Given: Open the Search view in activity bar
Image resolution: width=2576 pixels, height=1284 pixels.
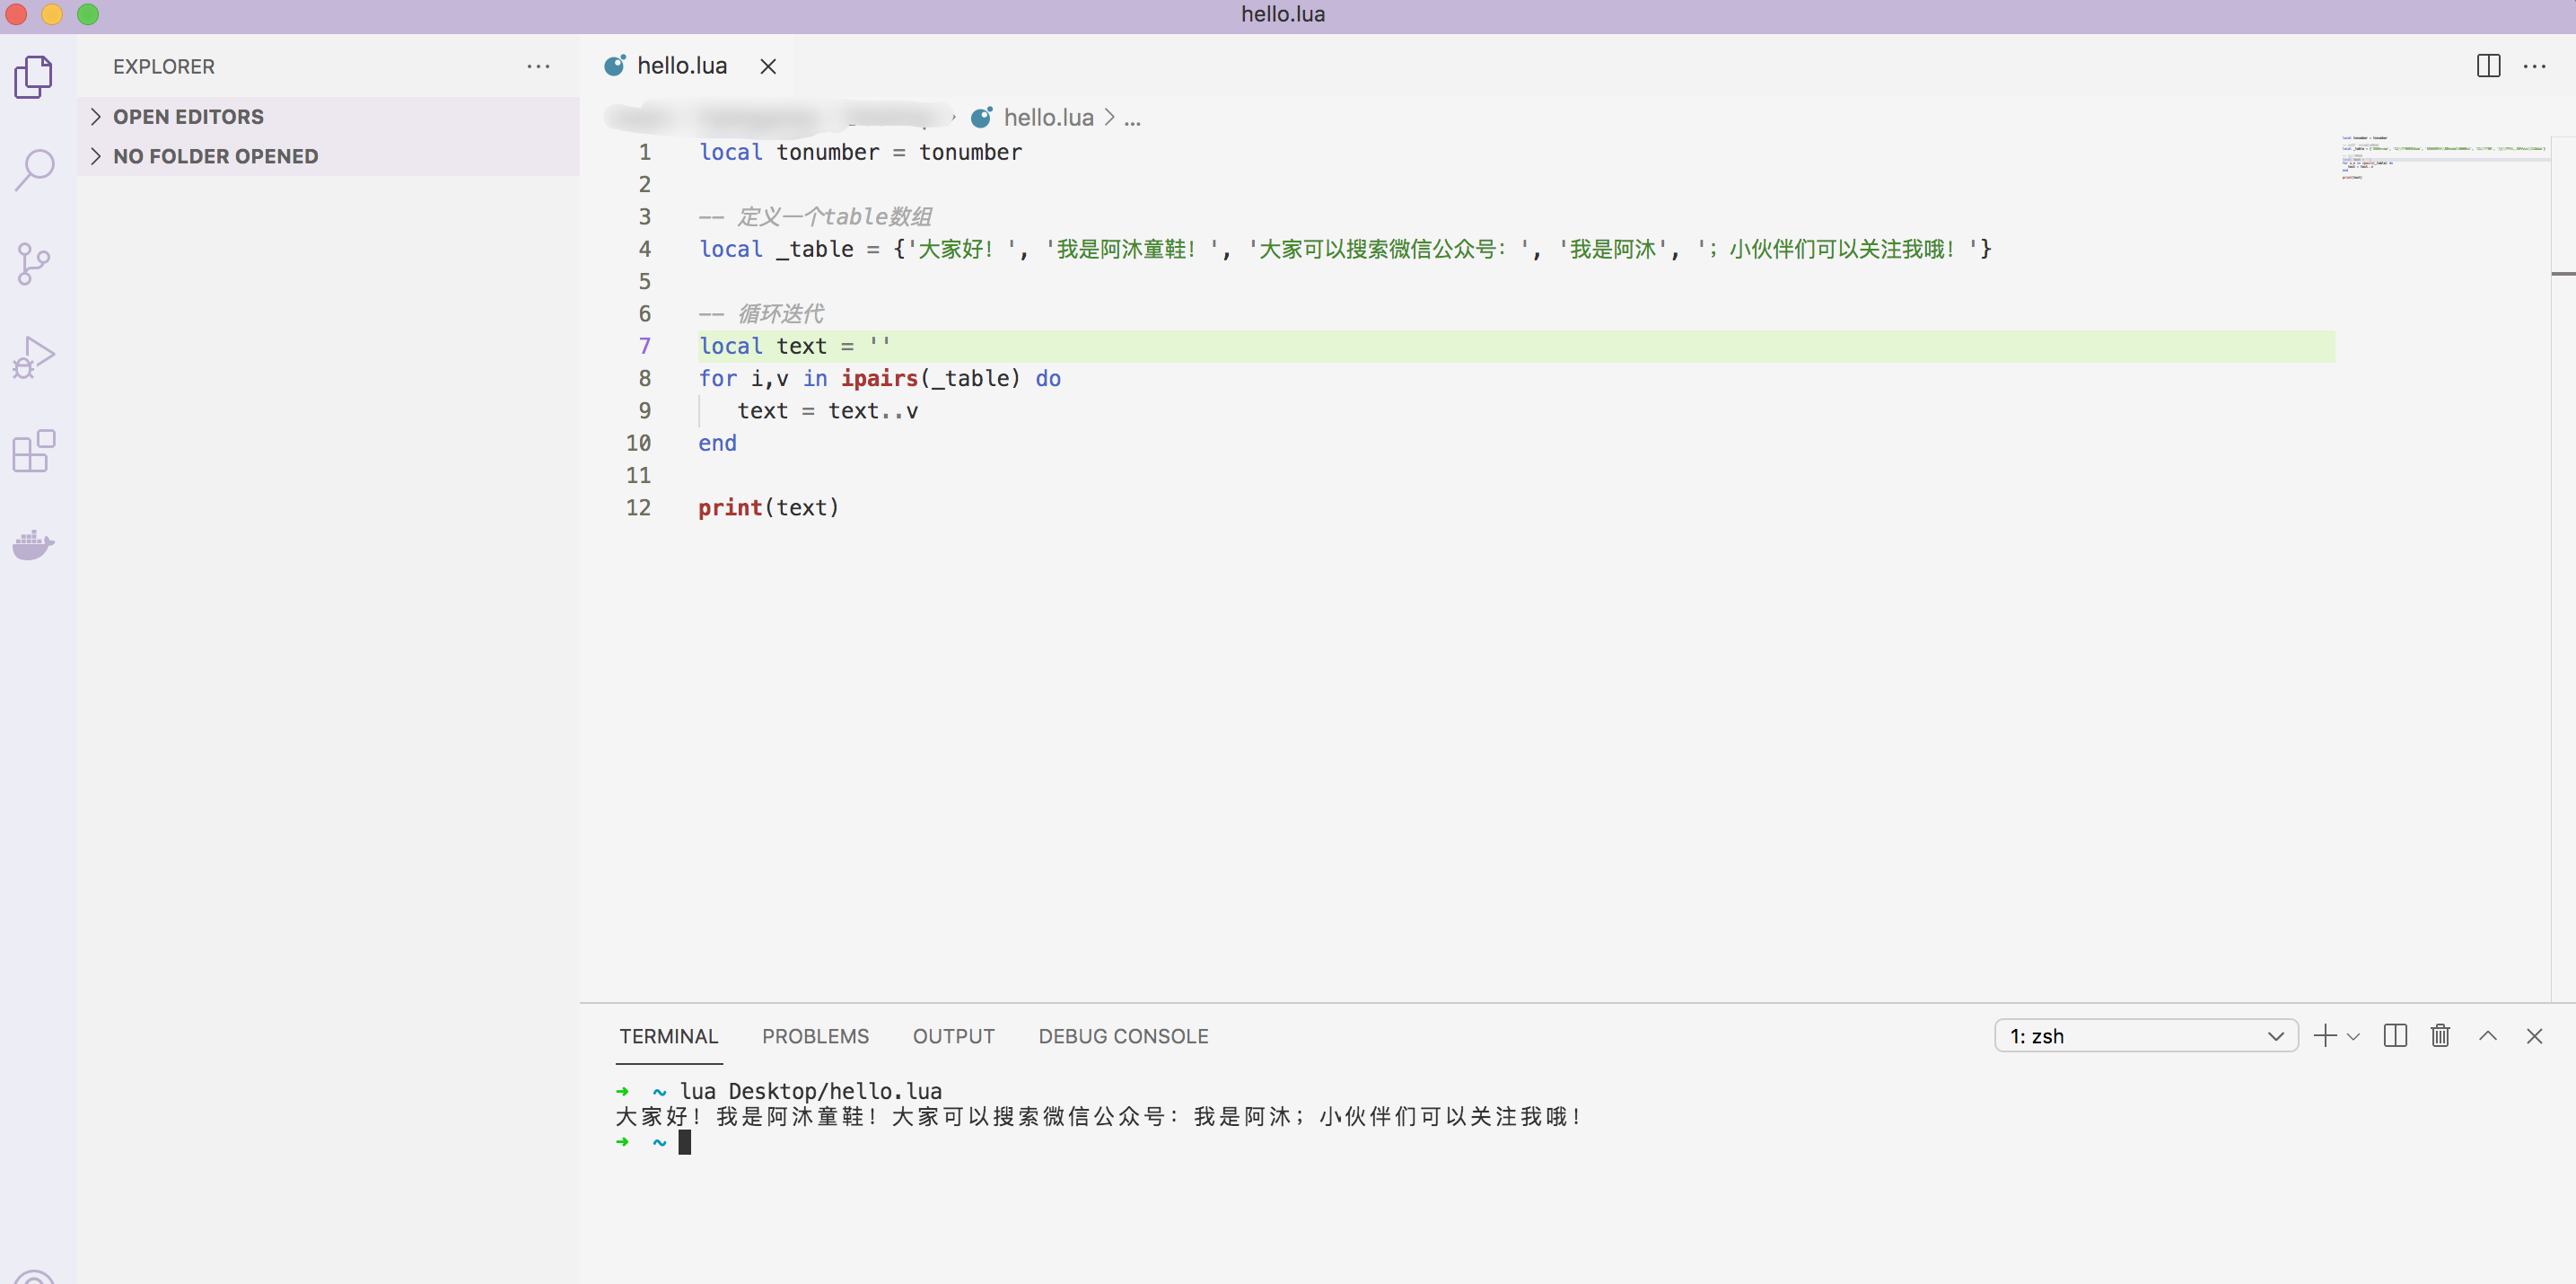Looking at the screenshot, I should (34, 170).
